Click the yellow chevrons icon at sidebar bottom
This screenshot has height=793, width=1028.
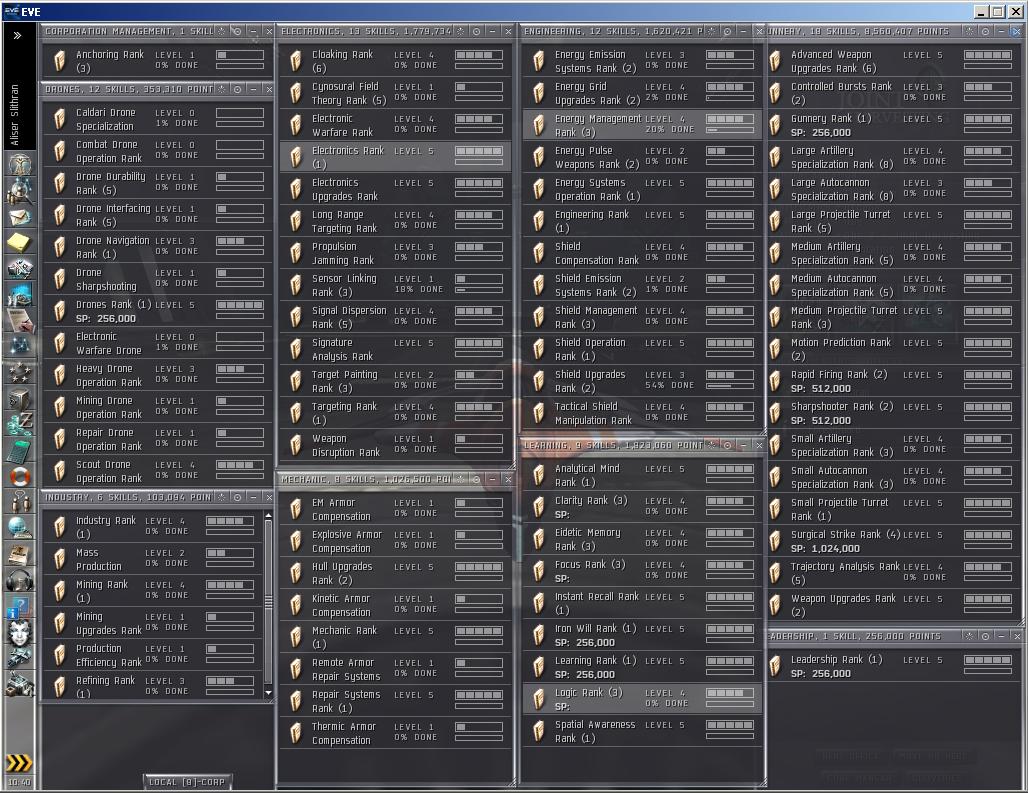point(19,762)
